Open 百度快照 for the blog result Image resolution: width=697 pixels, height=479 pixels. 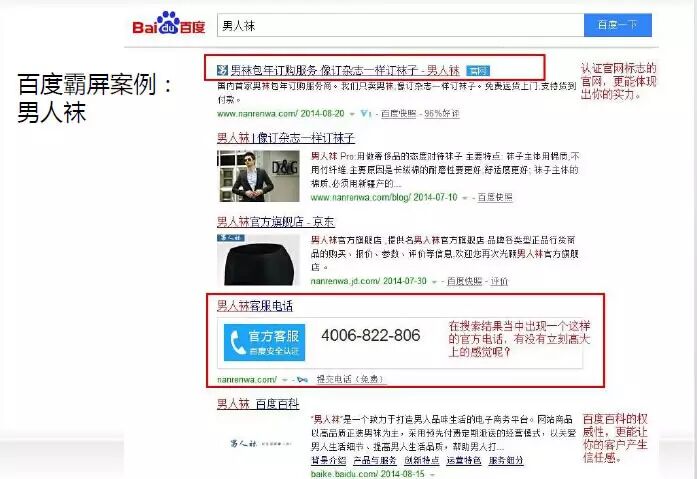495,197
